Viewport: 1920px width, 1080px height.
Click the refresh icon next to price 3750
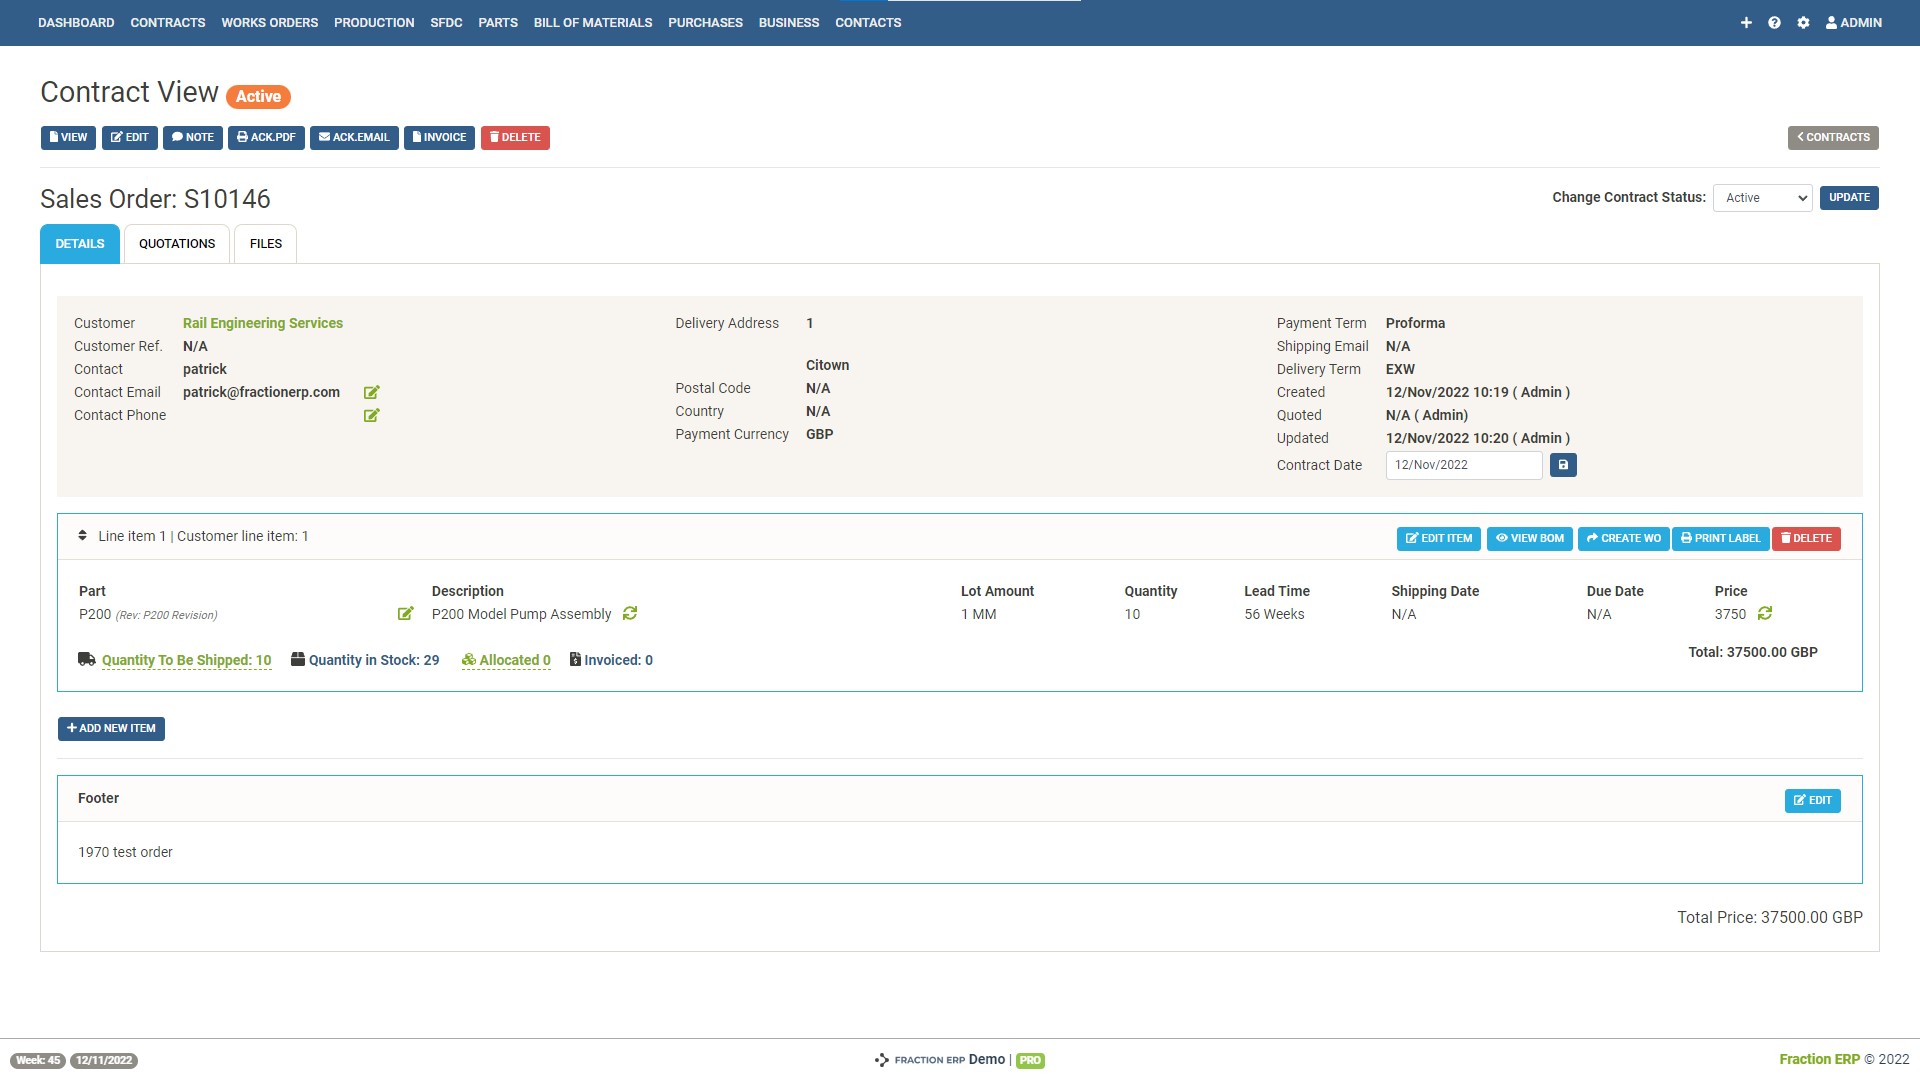[x=1763, y=613]
